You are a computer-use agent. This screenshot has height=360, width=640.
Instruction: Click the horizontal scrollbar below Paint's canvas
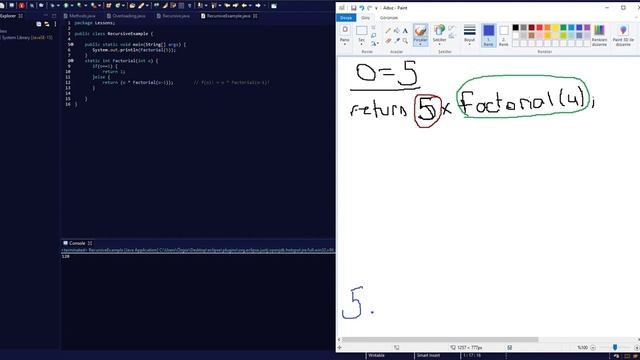pos(440,340)
